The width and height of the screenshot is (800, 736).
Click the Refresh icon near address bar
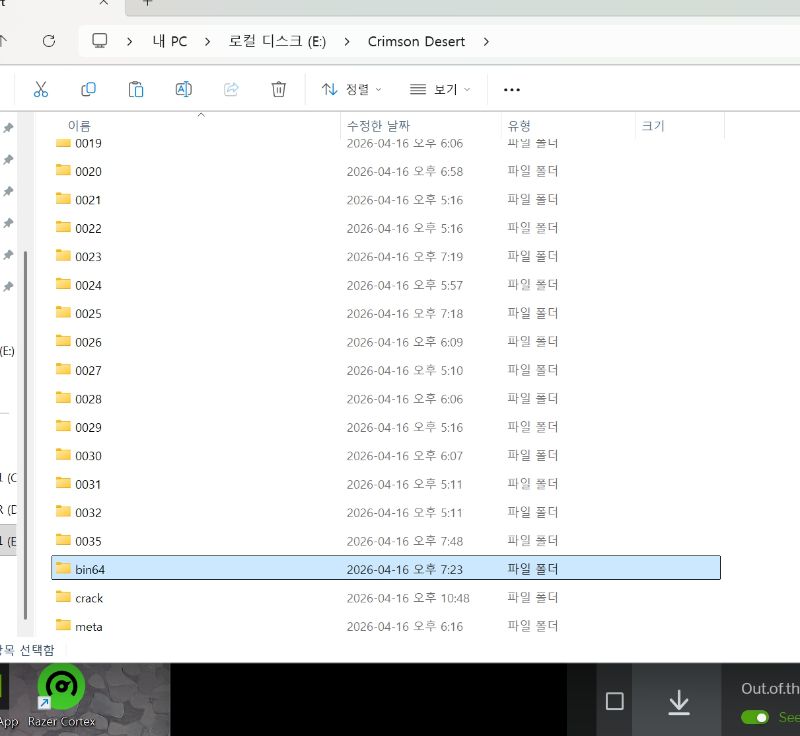[x=48, y=41]
